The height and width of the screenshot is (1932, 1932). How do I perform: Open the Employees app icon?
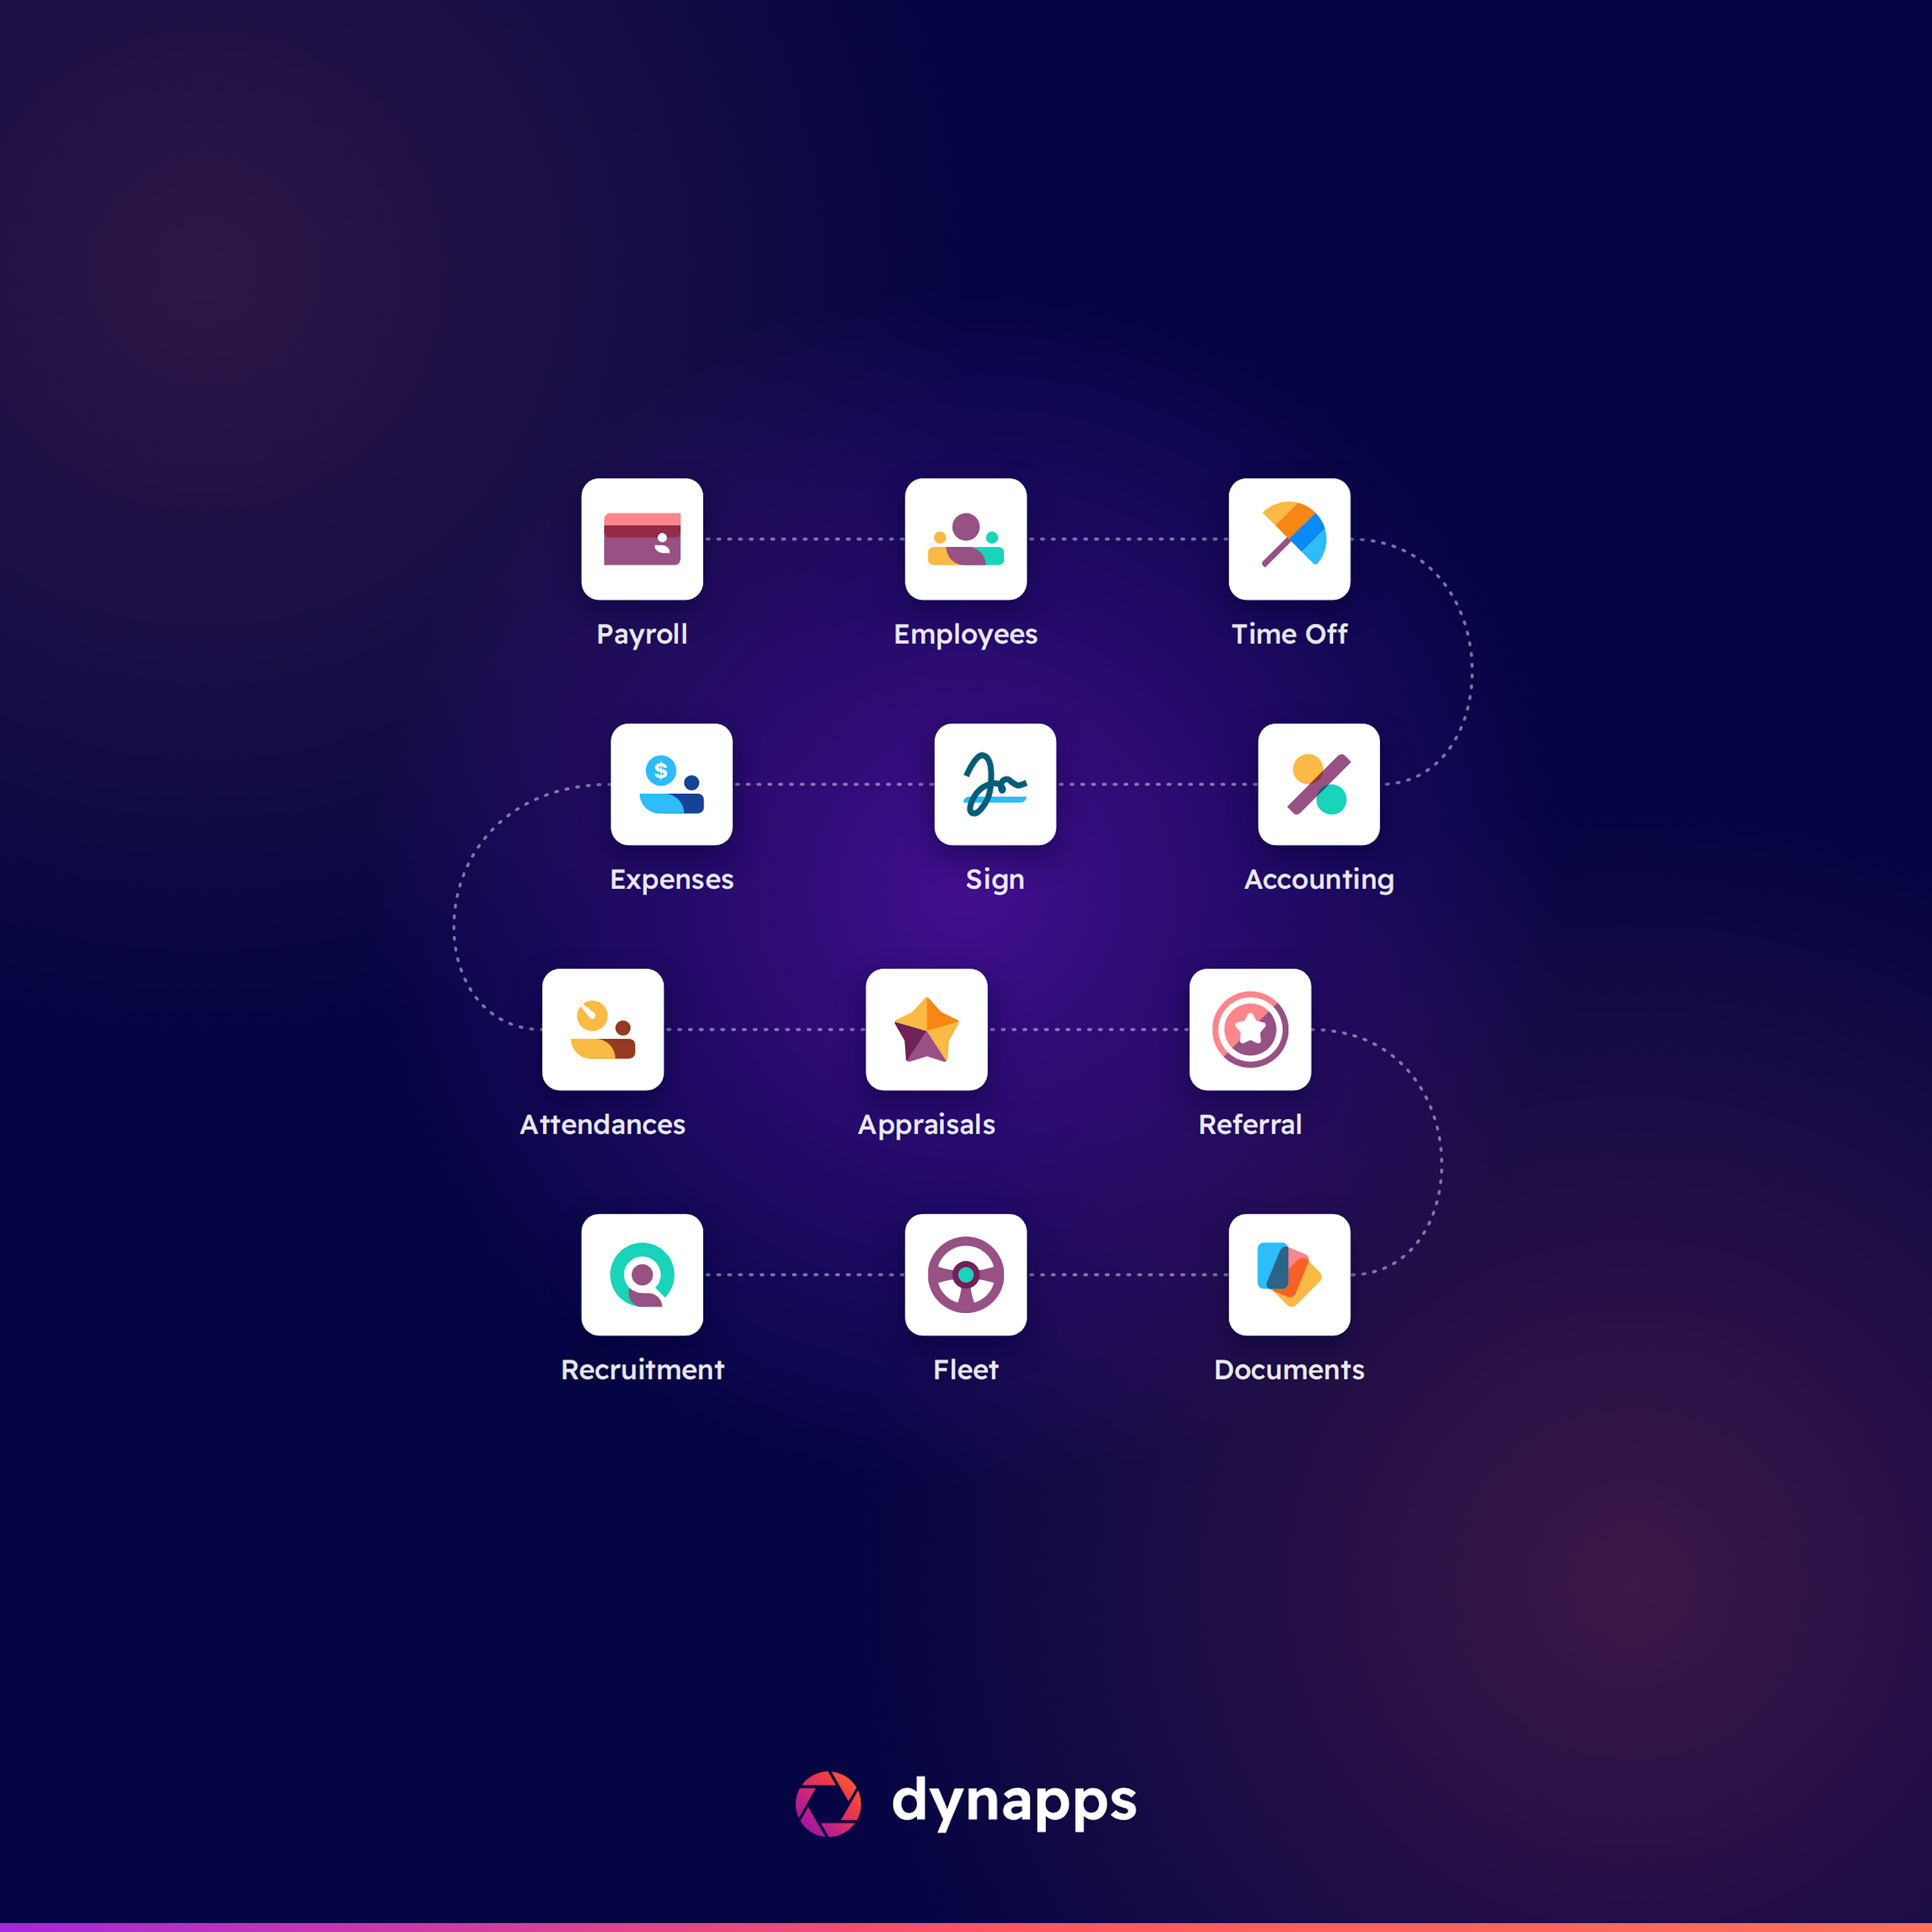tap(966, 539)
